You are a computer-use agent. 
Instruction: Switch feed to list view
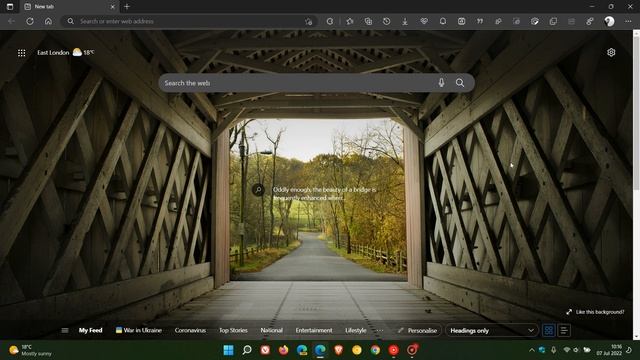tap(564, 330)
